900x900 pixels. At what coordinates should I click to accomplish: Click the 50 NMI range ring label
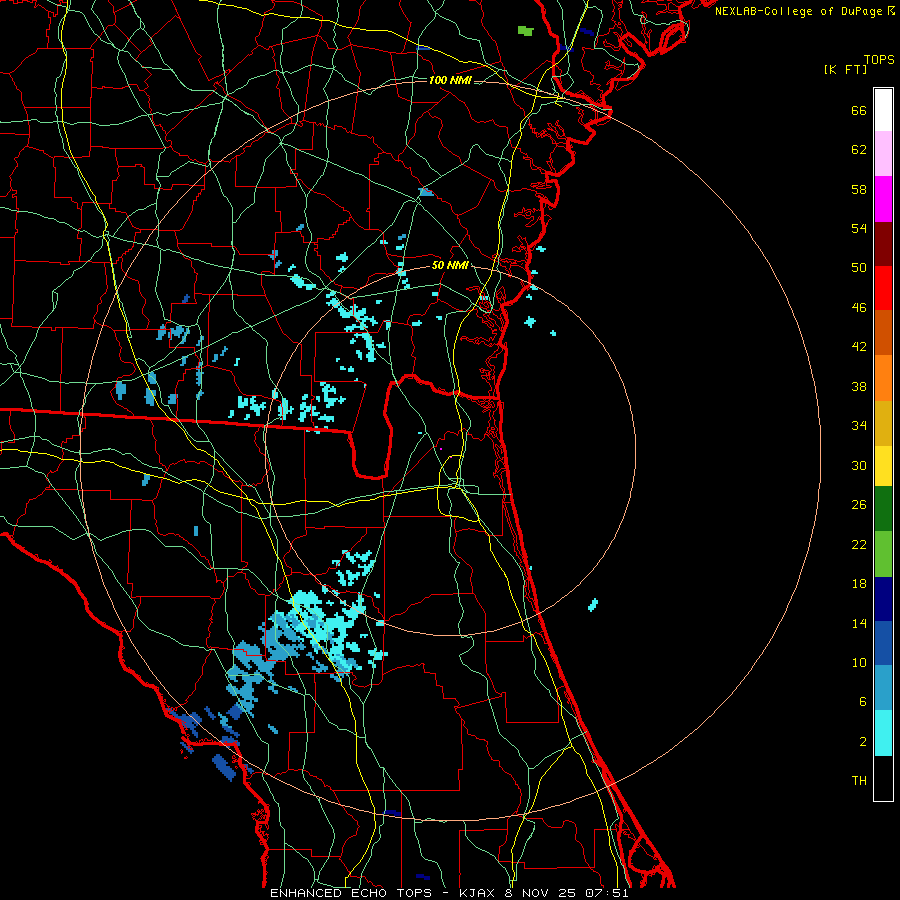(x=450, y=266)
